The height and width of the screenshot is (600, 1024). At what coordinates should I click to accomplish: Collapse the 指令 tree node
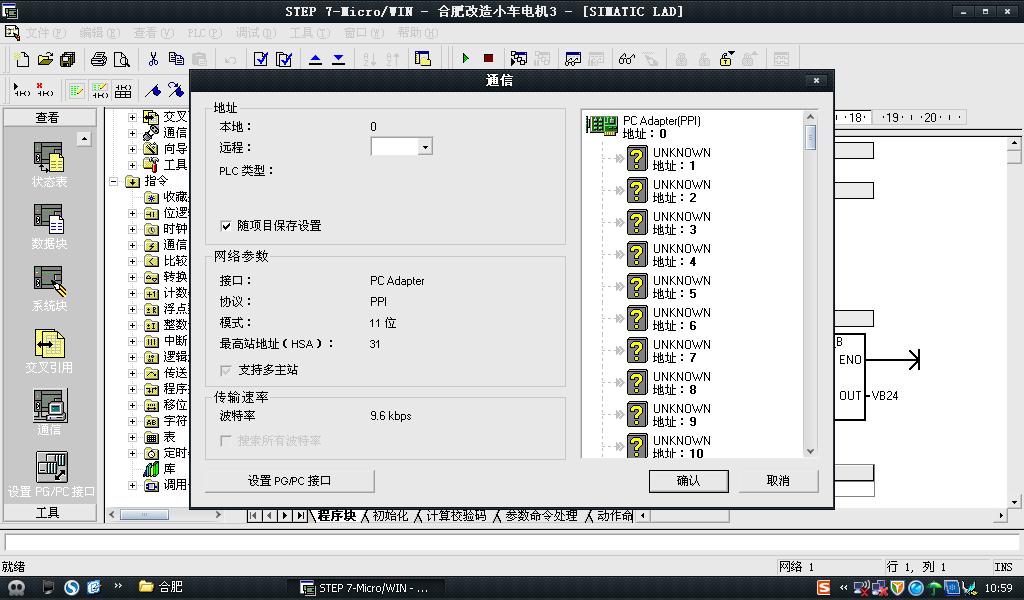pos(114,181)
